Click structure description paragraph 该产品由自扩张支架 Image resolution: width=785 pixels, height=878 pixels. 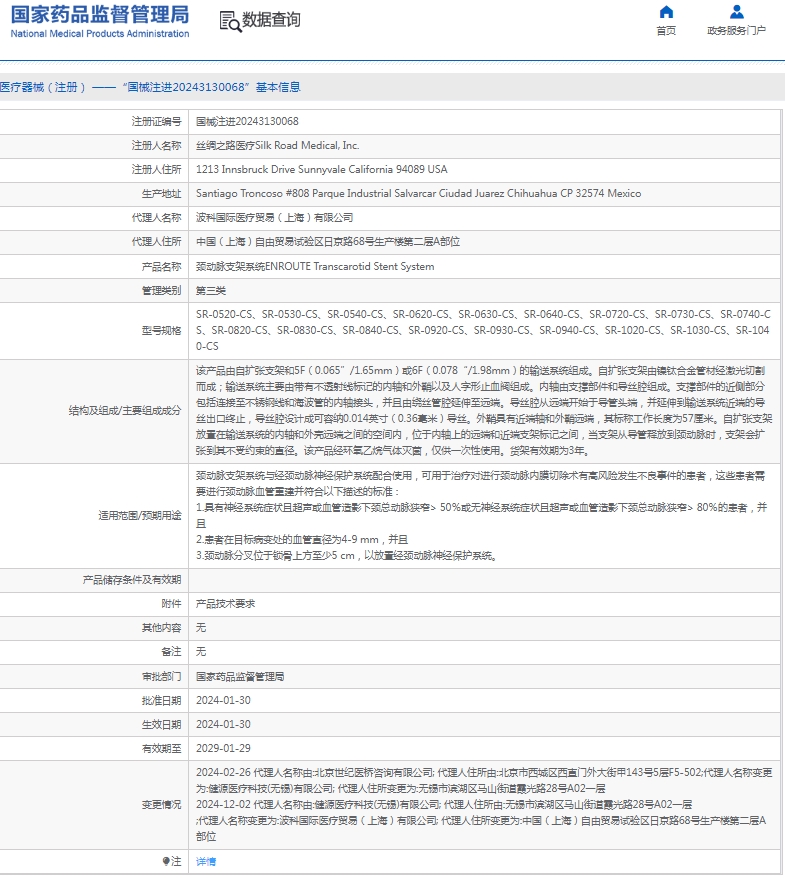pyautogui.click(x=484, y=410)
